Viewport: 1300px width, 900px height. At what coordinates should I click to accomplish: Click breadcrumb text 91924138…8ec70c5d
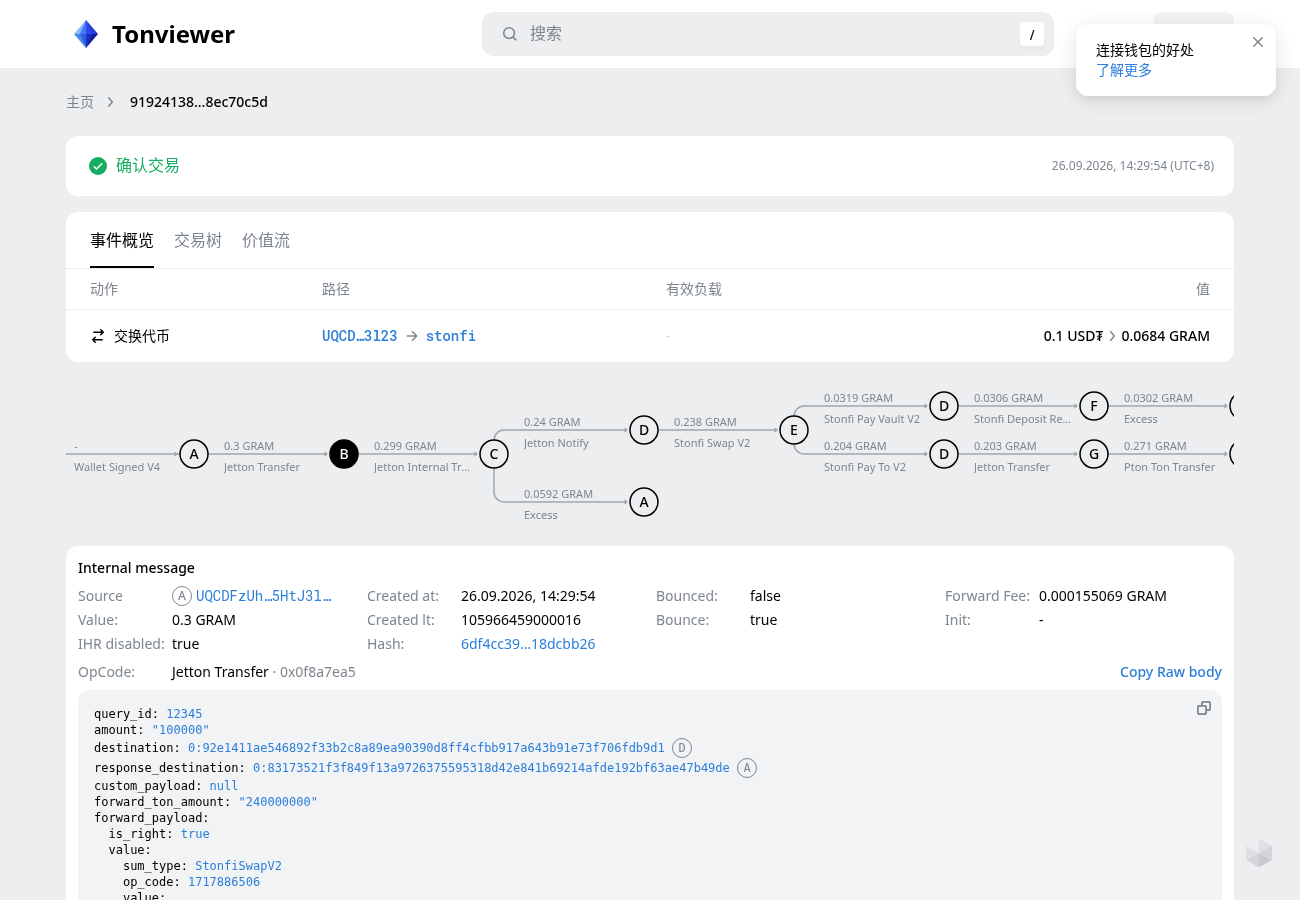pyautogui.click(x=199, y=102)
